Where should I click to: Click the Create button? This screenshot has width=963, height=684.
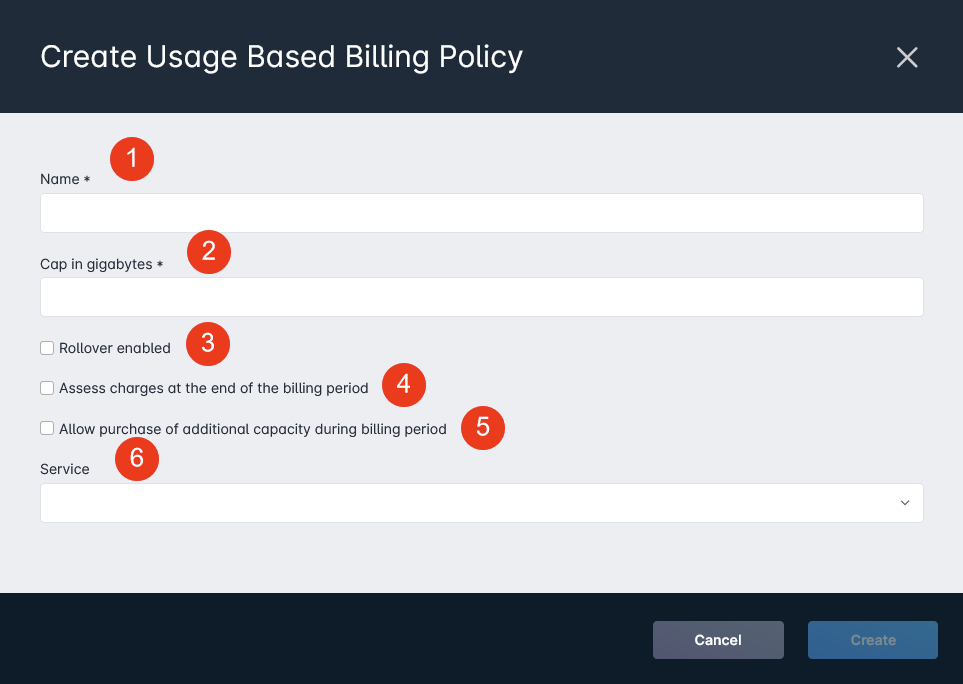click(x=873, y=640)
